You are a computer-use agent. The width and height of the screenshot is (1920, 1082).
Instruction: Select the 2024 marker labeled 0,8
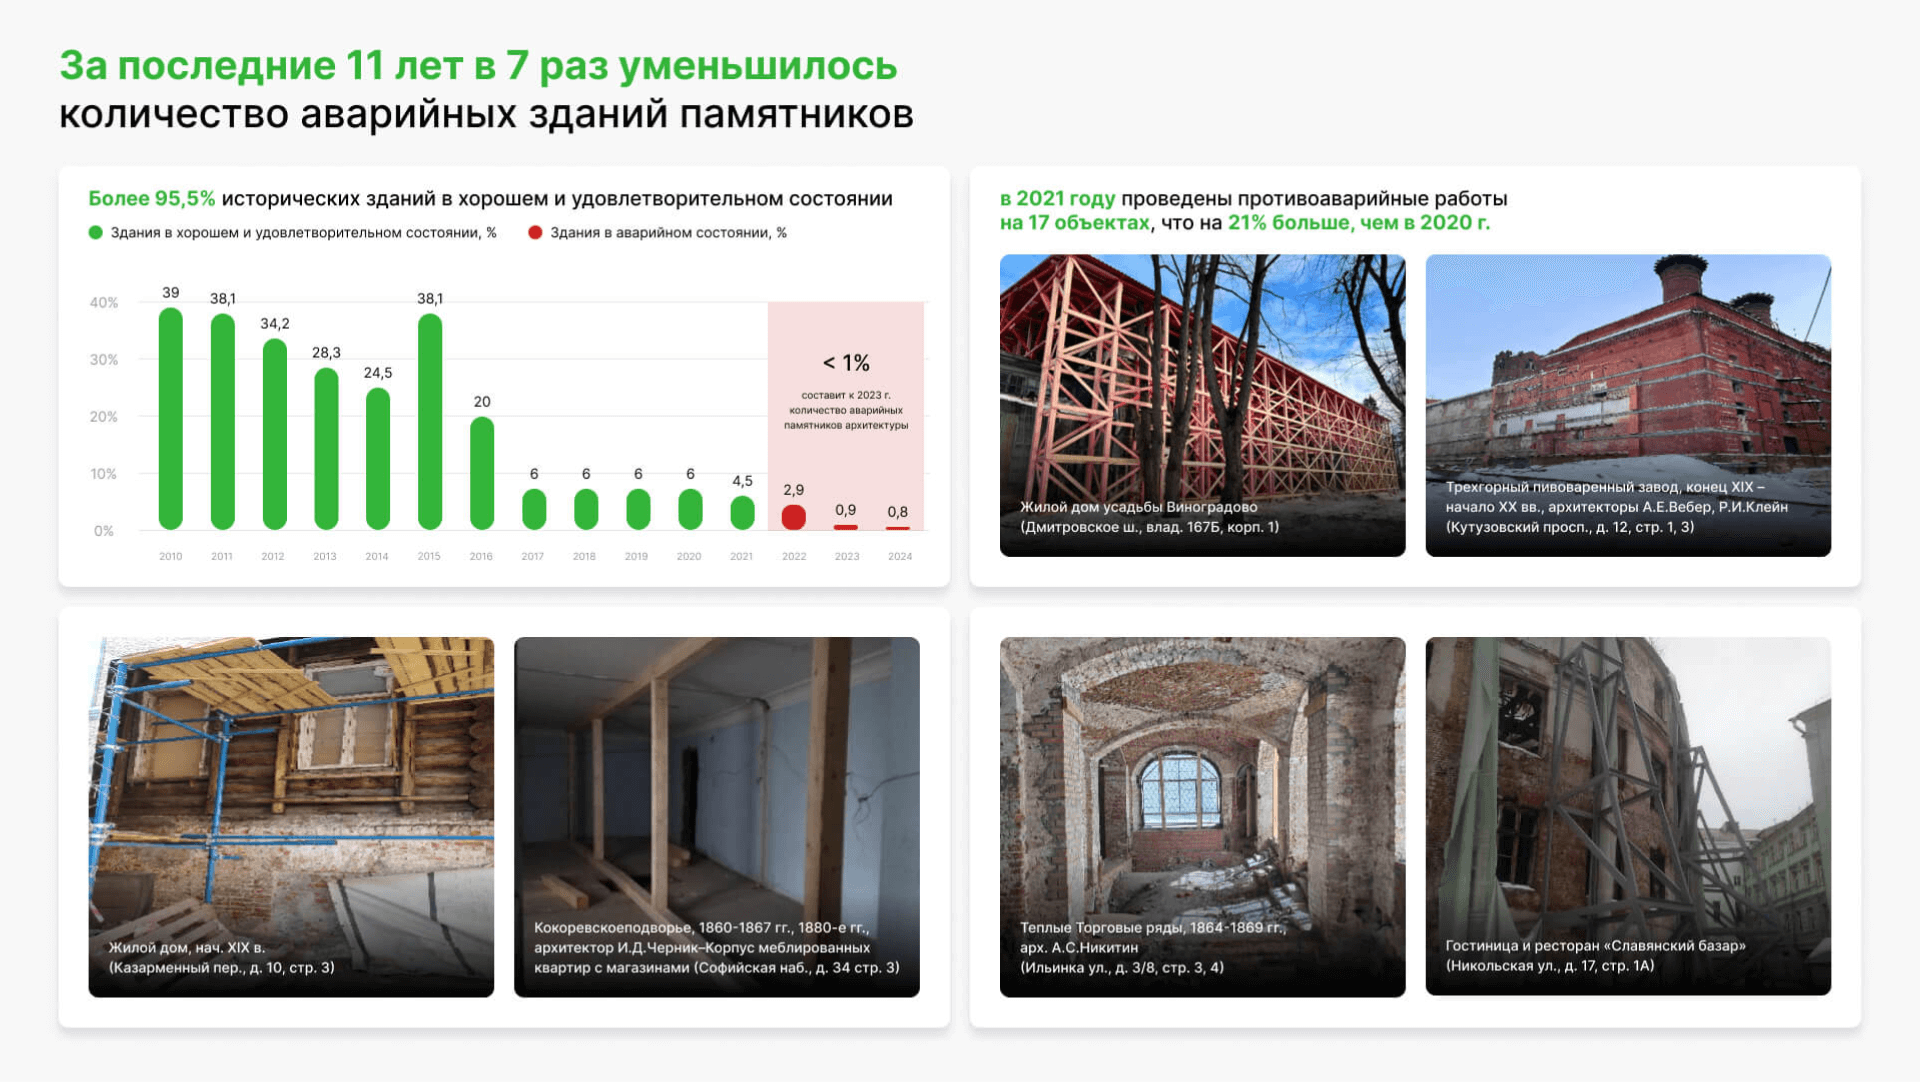[898, 528]
